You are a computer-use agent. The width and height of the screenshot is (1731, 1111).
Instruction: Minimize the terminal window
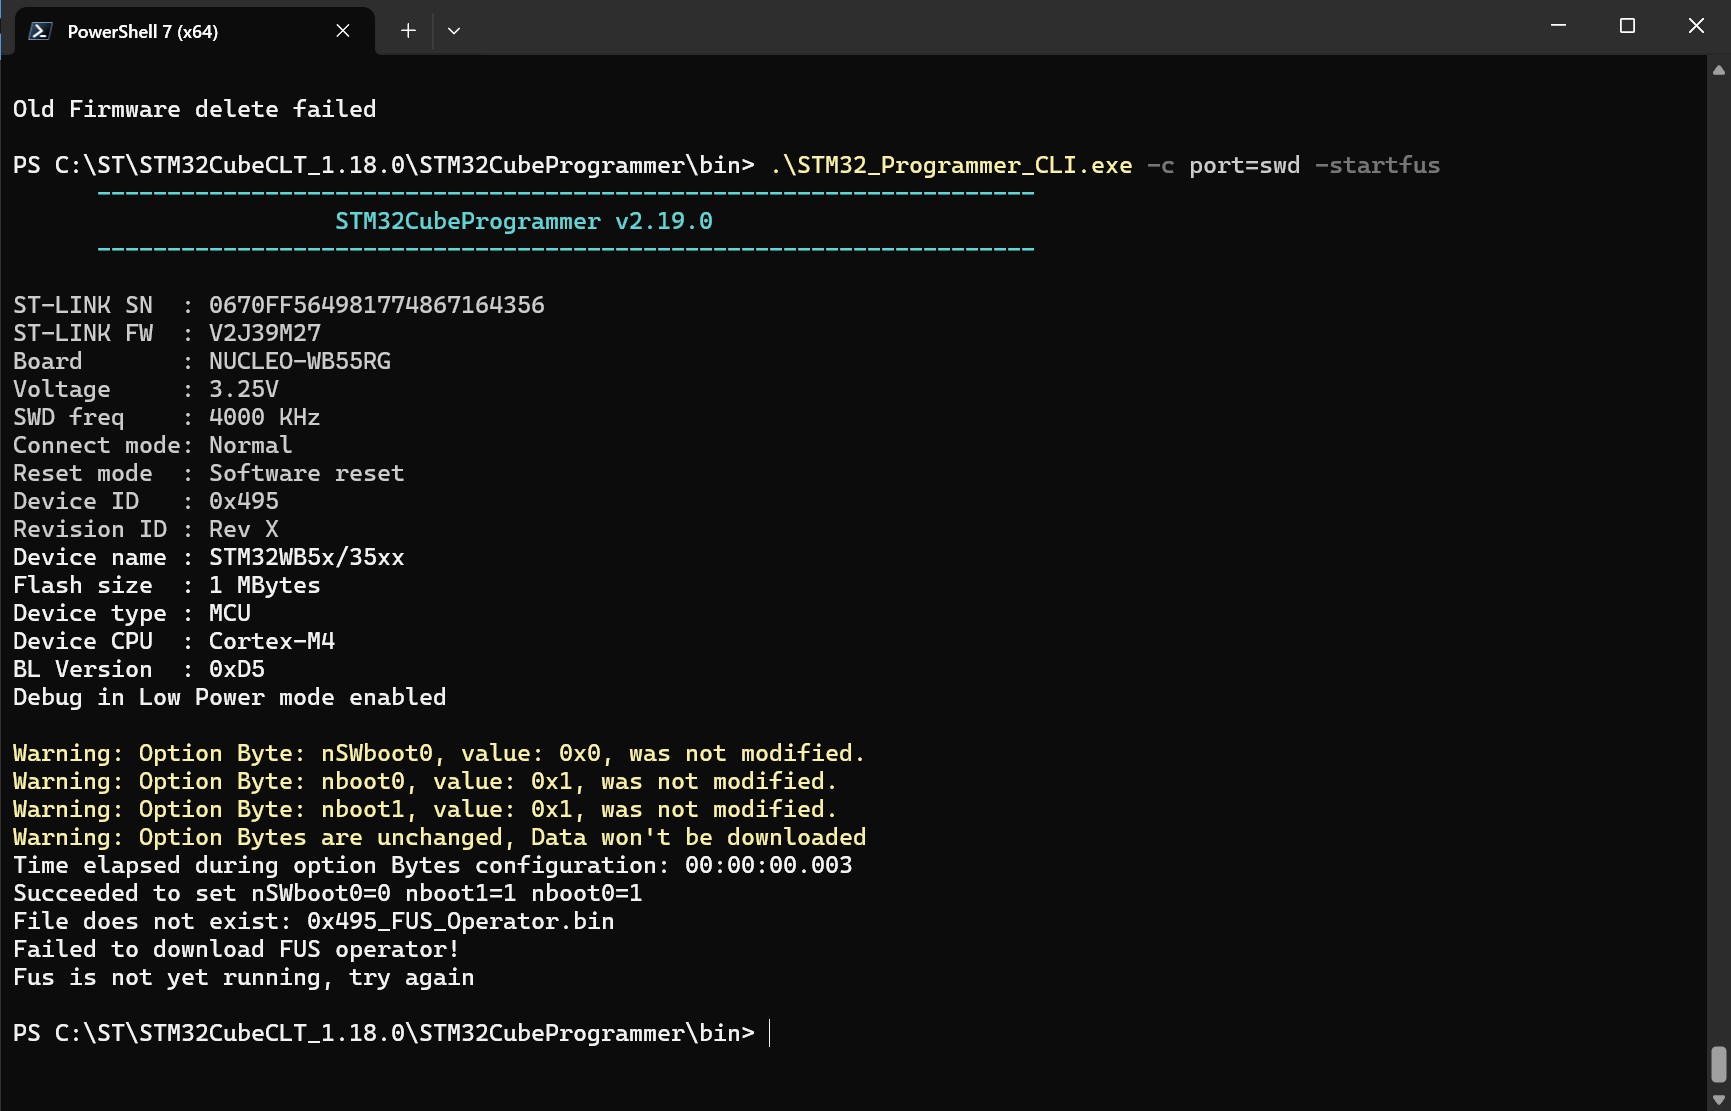(1558, 26)
